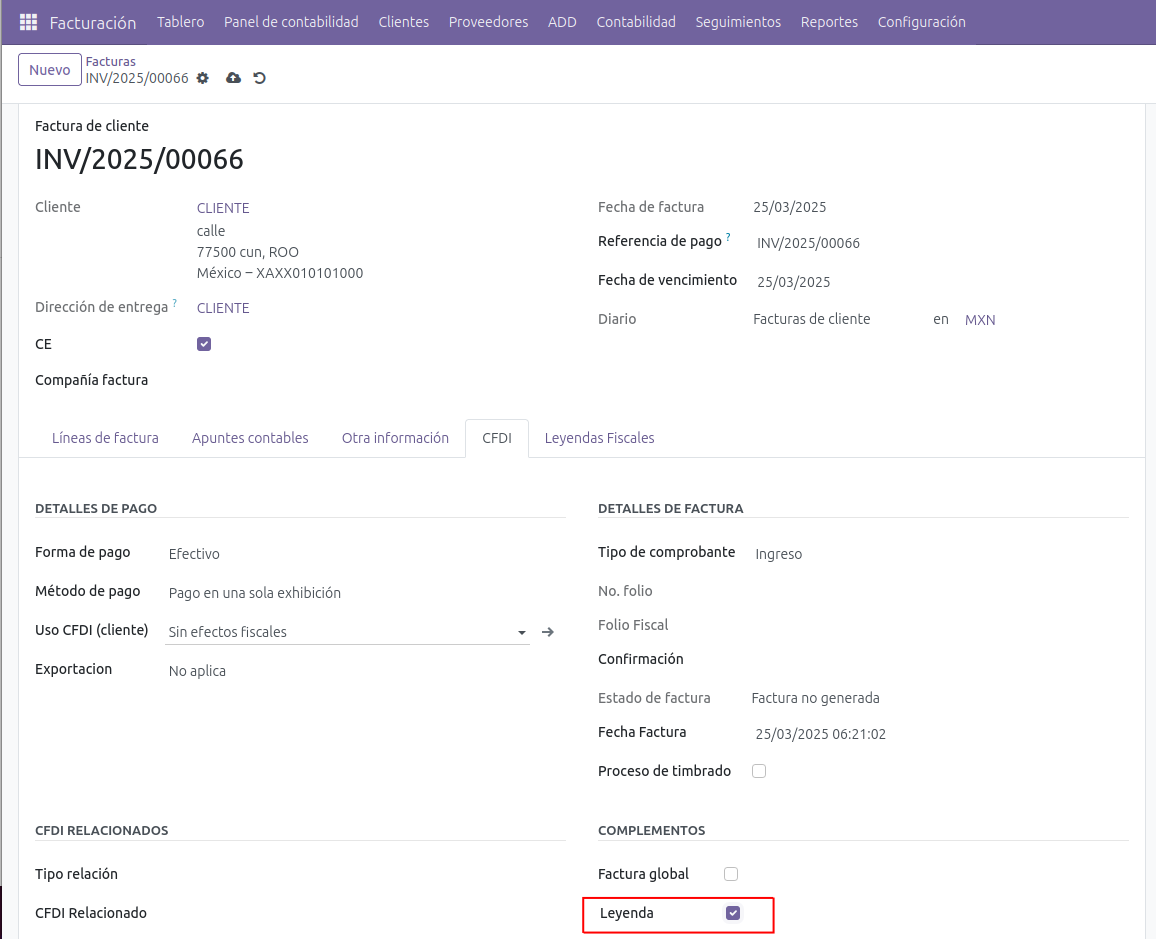Viewport: 1156px width, 939px height.
Task: Go to the Facturas breadcrumb link
Action: click(x=110, y=62)
